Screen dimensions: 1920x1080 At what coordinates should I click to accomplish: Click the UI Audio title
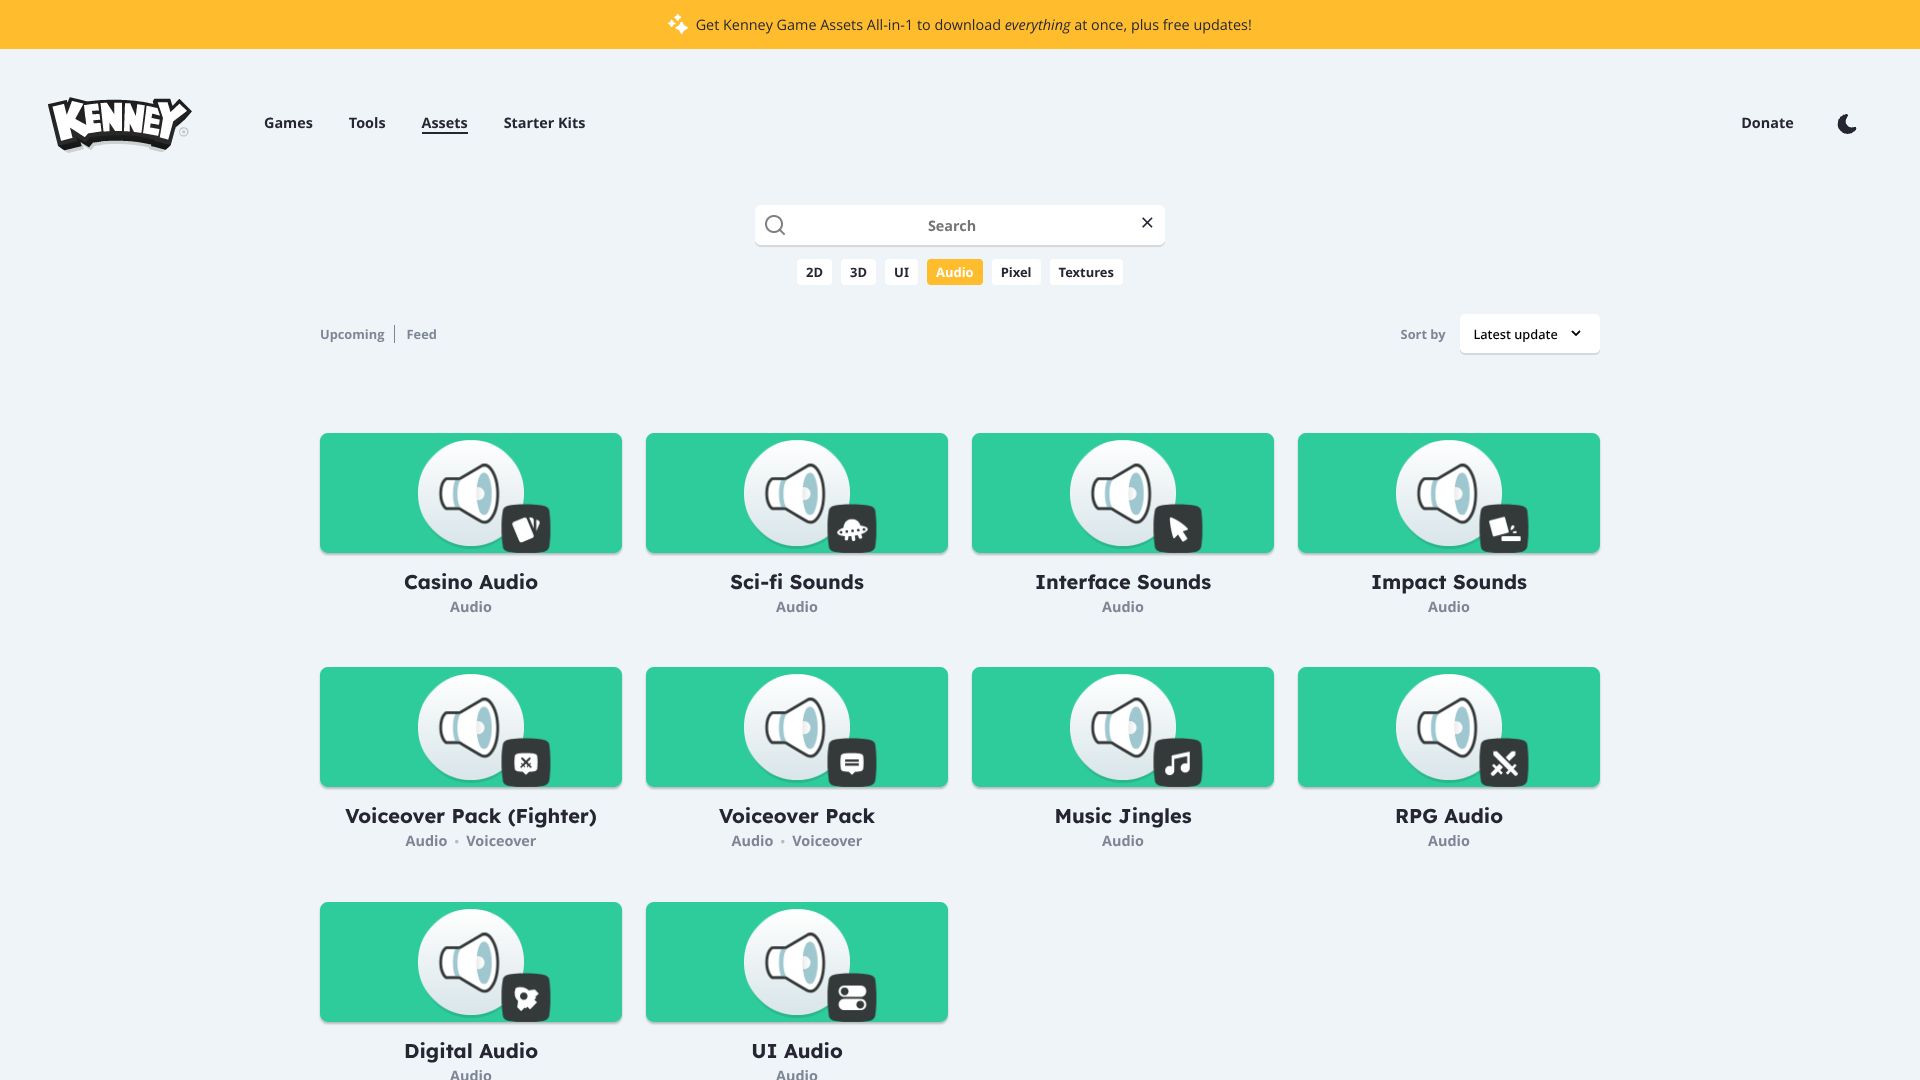point(797,1051)
